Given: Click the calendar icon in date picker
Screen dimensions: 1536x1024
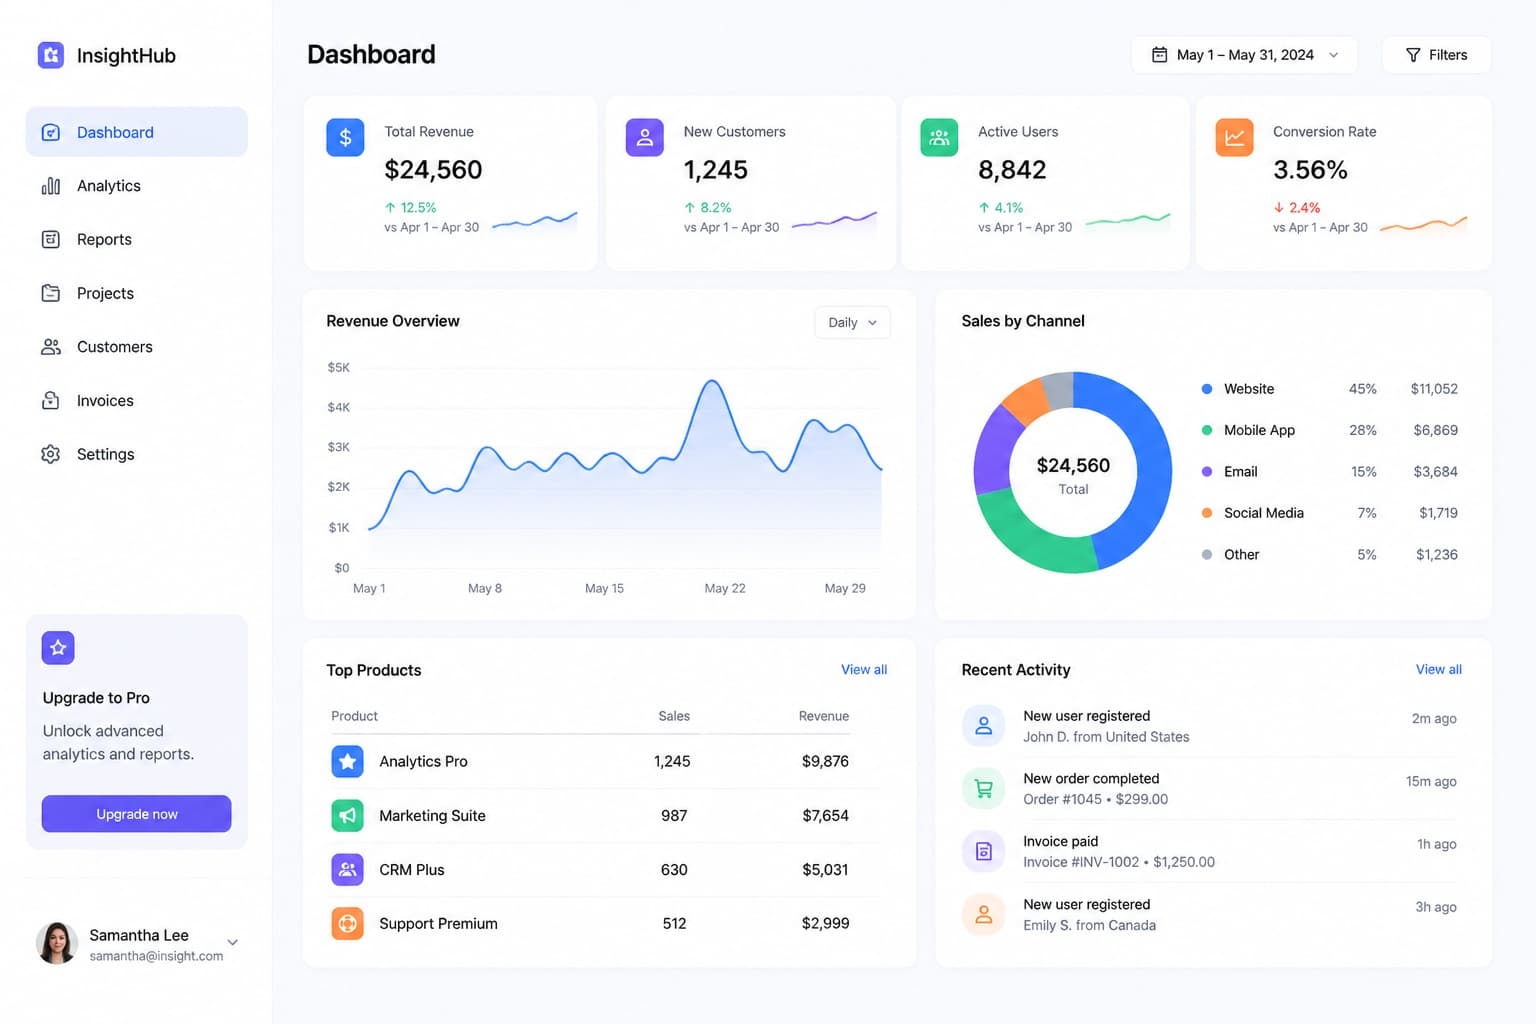Looking at the screenshot, I should click(1159, 55).
